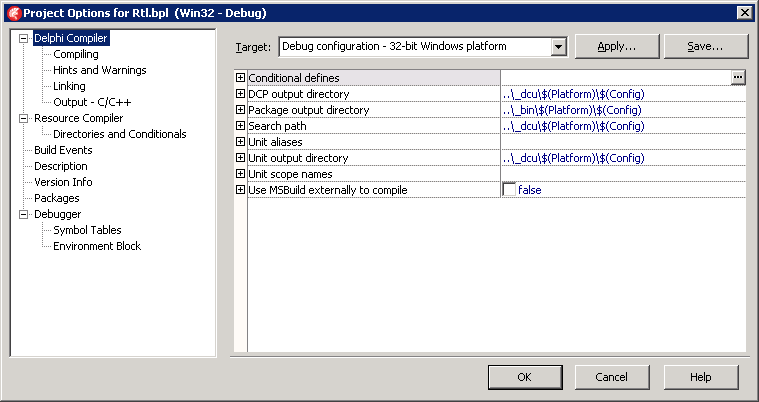Screen dimensions: 759x402
Task: Select the Description tree item
Action: coord(61,166)
